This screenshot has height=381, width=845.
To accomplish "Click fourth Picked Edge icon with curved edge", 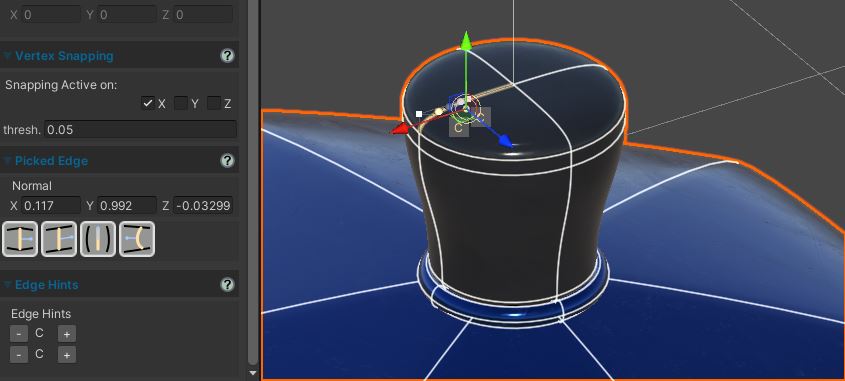I will (x=137, y=238).
